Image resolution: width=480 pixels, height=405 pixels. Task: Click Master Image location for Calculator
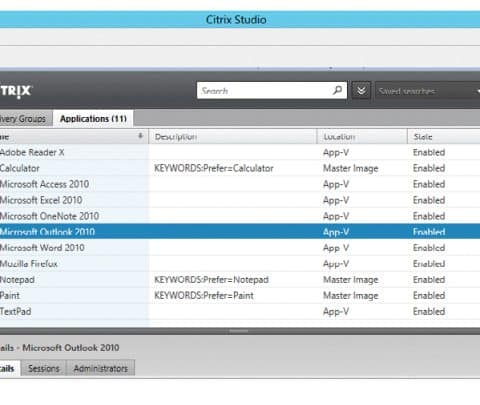click(351, 168)
